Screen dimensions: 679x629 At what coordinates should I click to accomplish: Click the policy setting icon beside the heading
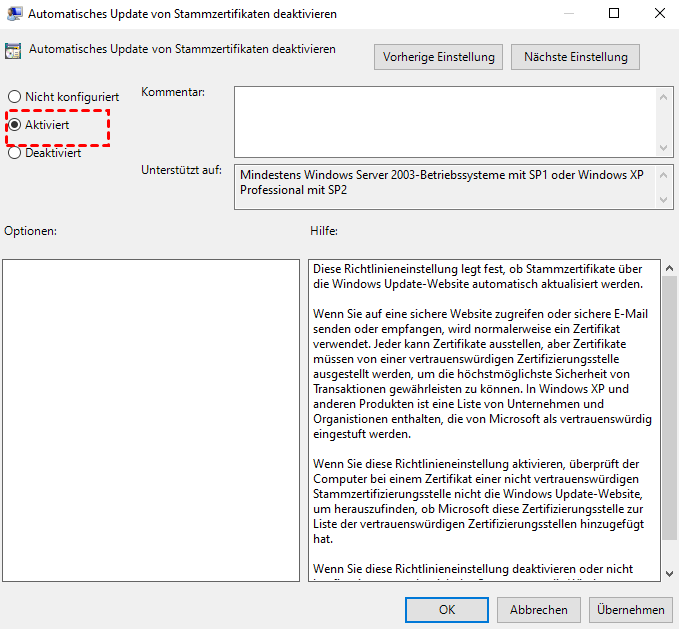13,51
